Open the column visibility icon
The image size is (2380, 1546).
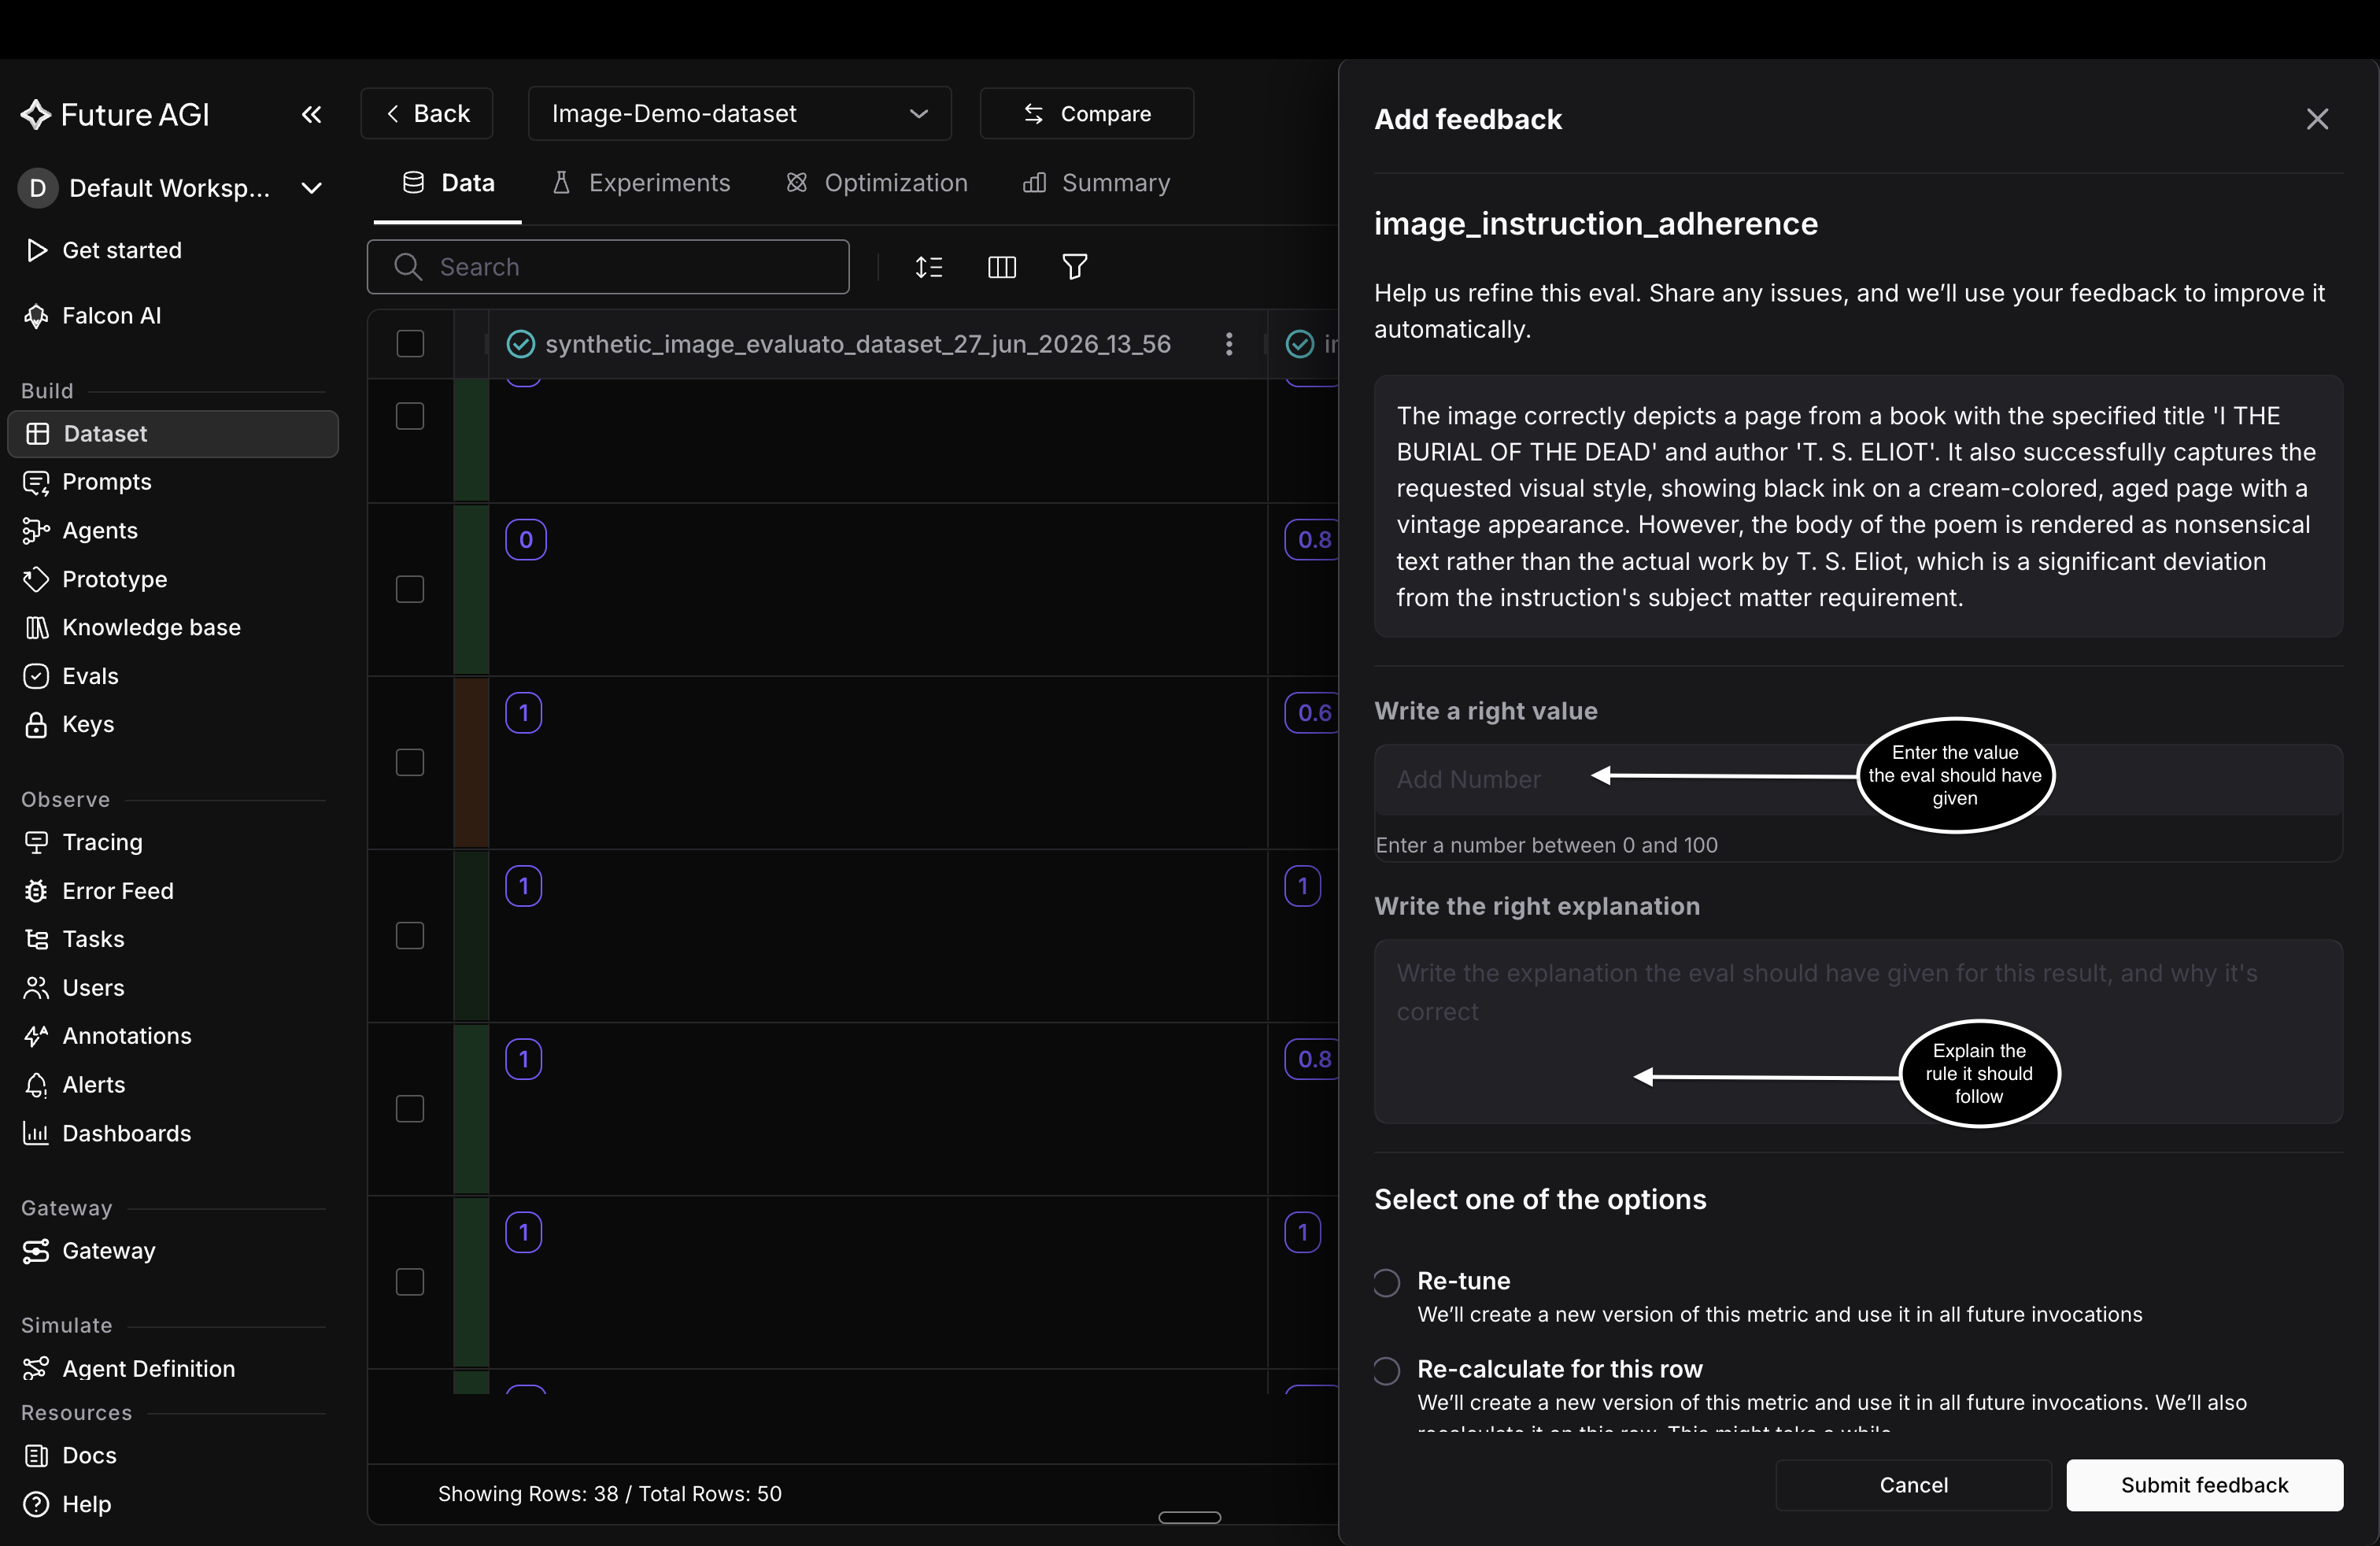click(1001, 267)
